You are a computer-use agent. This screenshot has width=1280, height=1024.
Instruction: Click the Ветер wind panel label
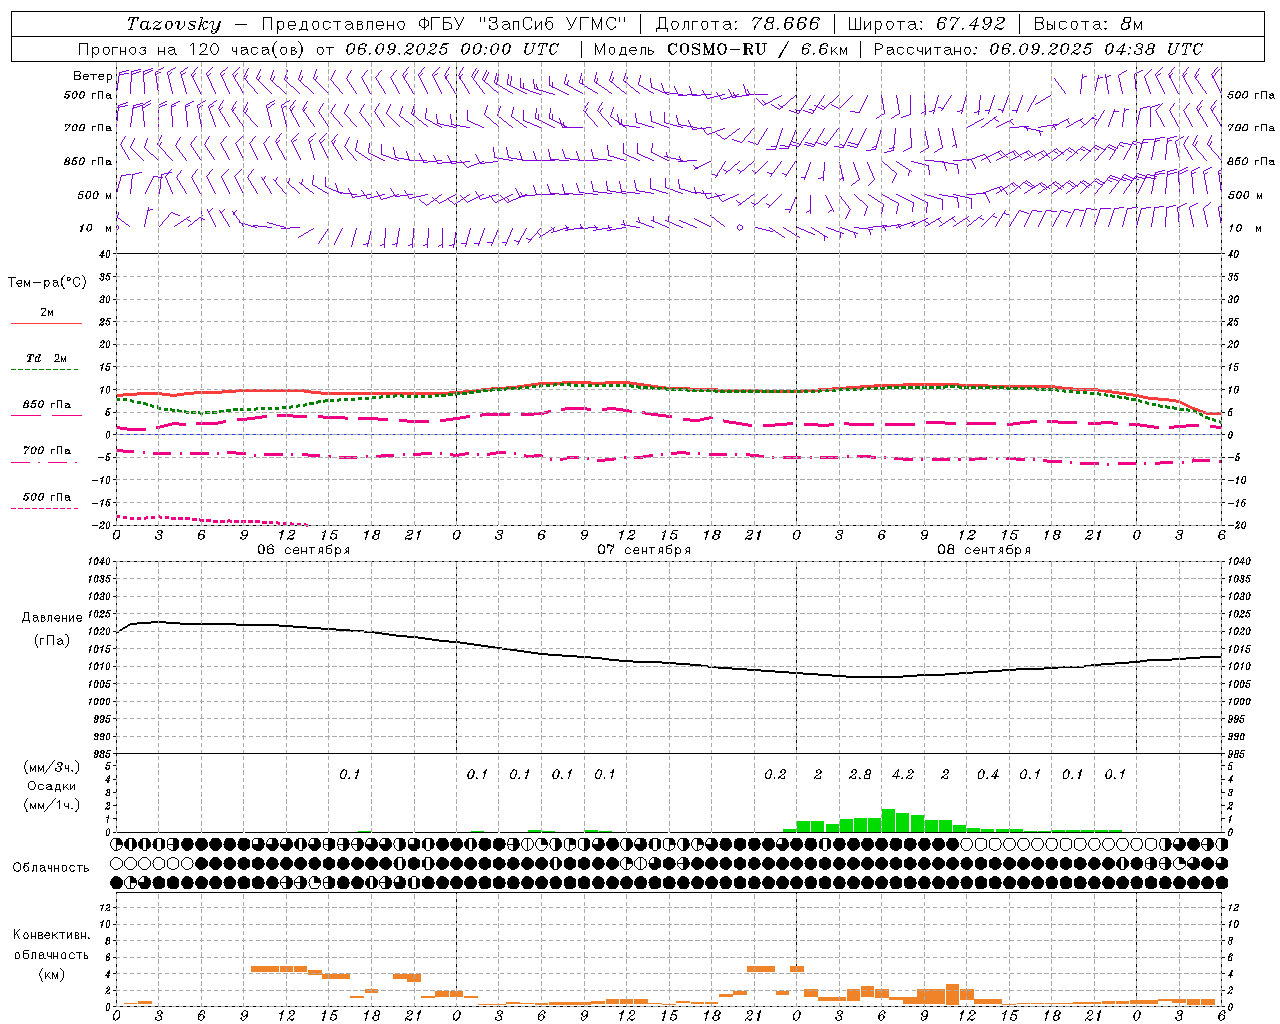[x=92, y=76]
